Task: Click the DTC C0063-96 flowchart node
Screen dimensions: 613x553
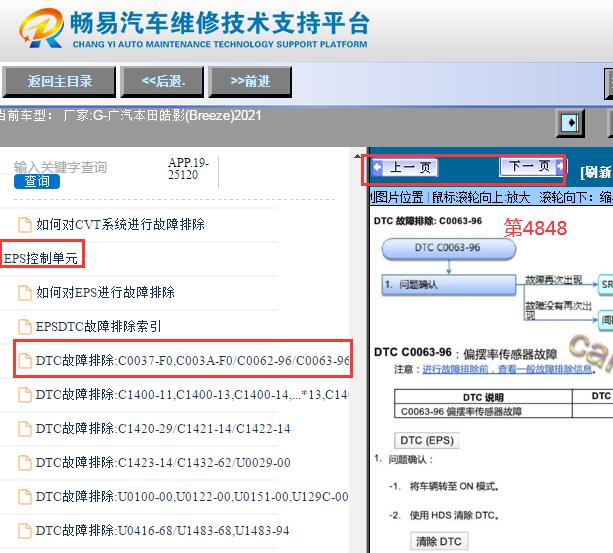Action: tap(448, 249)
